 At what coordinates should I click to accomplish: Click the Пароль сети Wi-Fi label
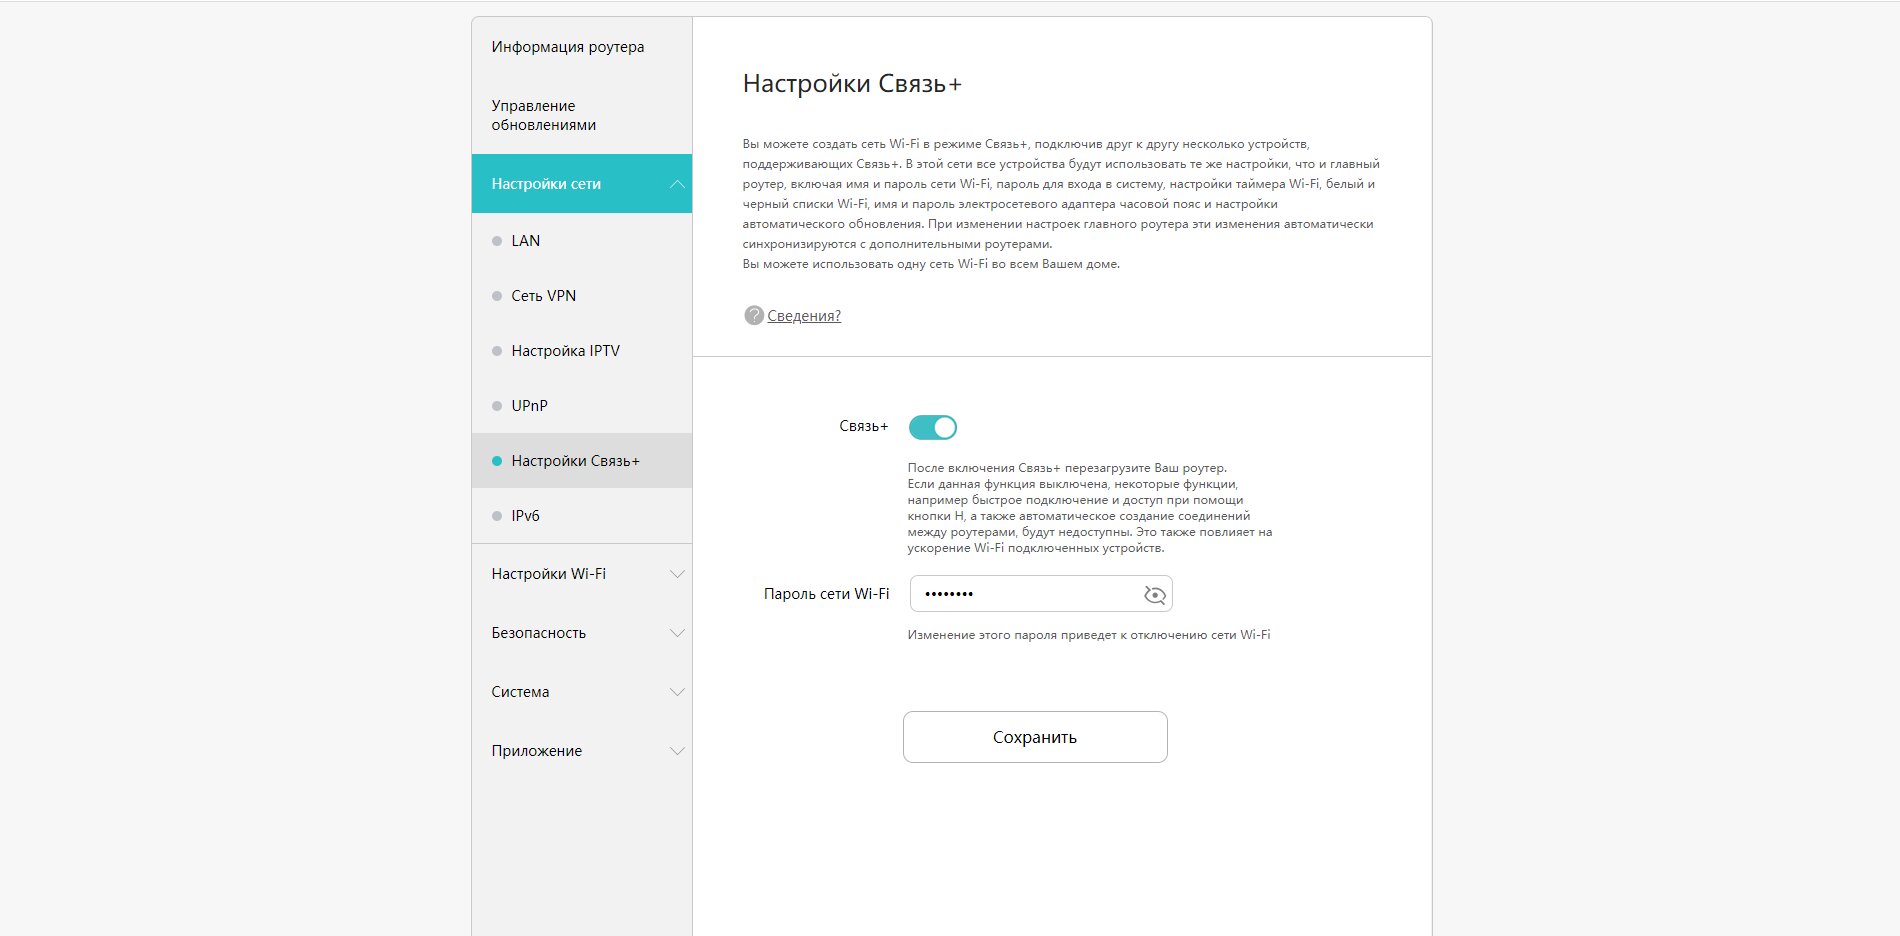pyautogui.click(x=826, y=594)
